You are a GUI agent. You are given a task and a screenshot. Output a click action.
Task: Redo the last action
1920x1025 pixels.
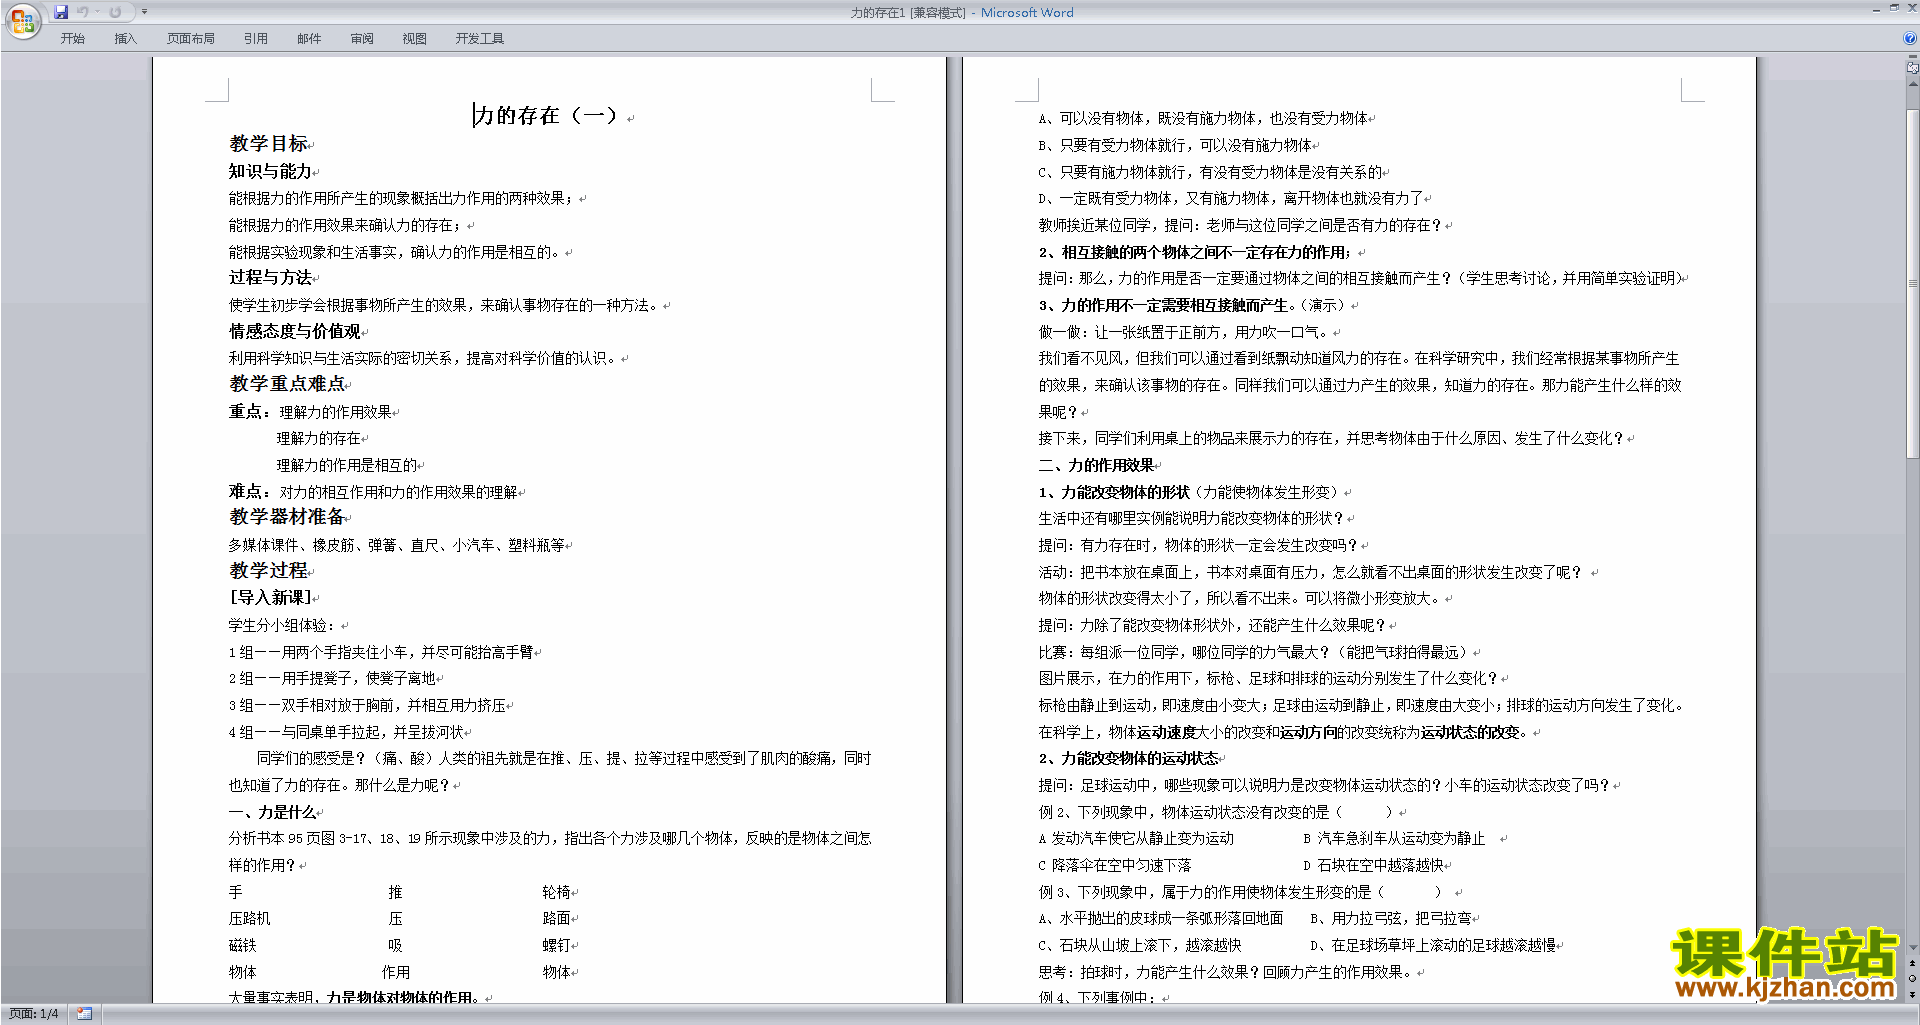(x=115, y=12)
